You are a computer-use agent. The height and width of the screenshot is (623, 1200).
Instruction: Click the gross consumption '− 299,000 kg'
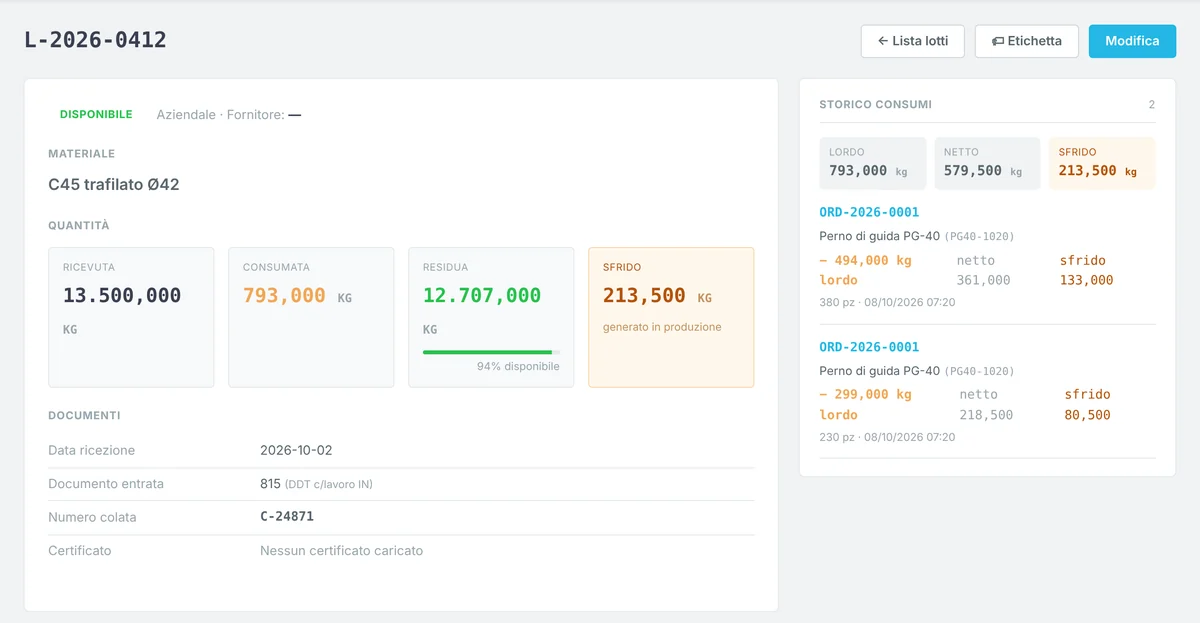[x=865, y=395]
